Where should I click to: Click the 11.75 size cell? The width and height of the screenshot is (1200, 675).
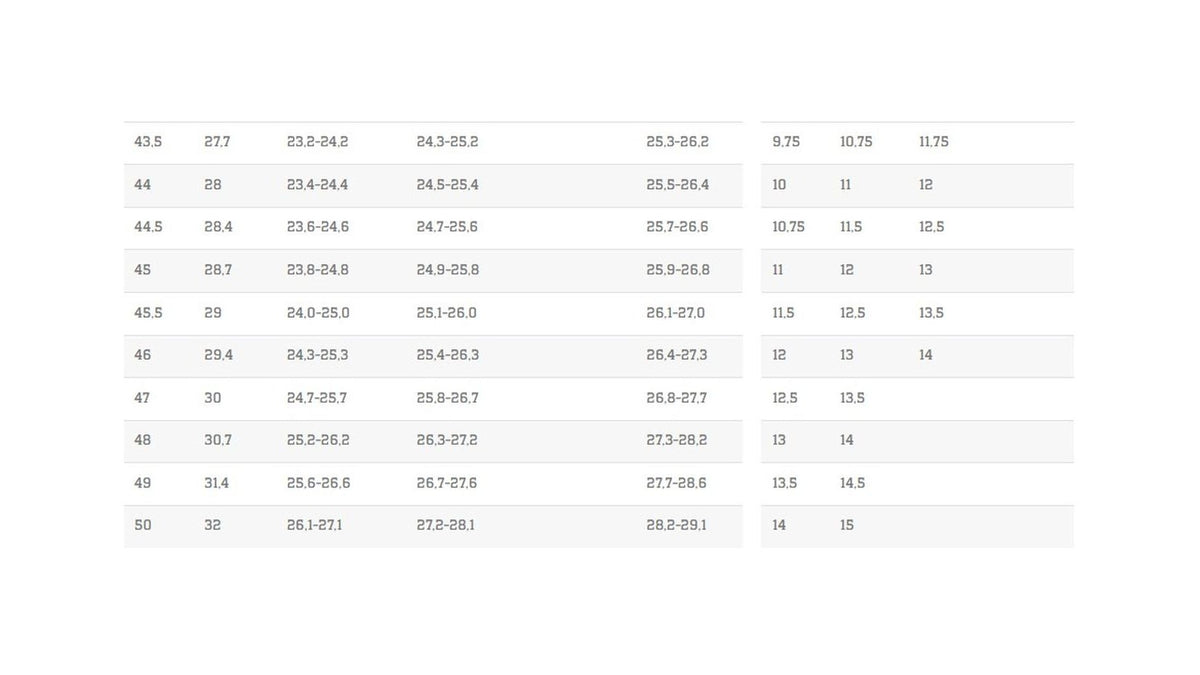coord(934,142)
